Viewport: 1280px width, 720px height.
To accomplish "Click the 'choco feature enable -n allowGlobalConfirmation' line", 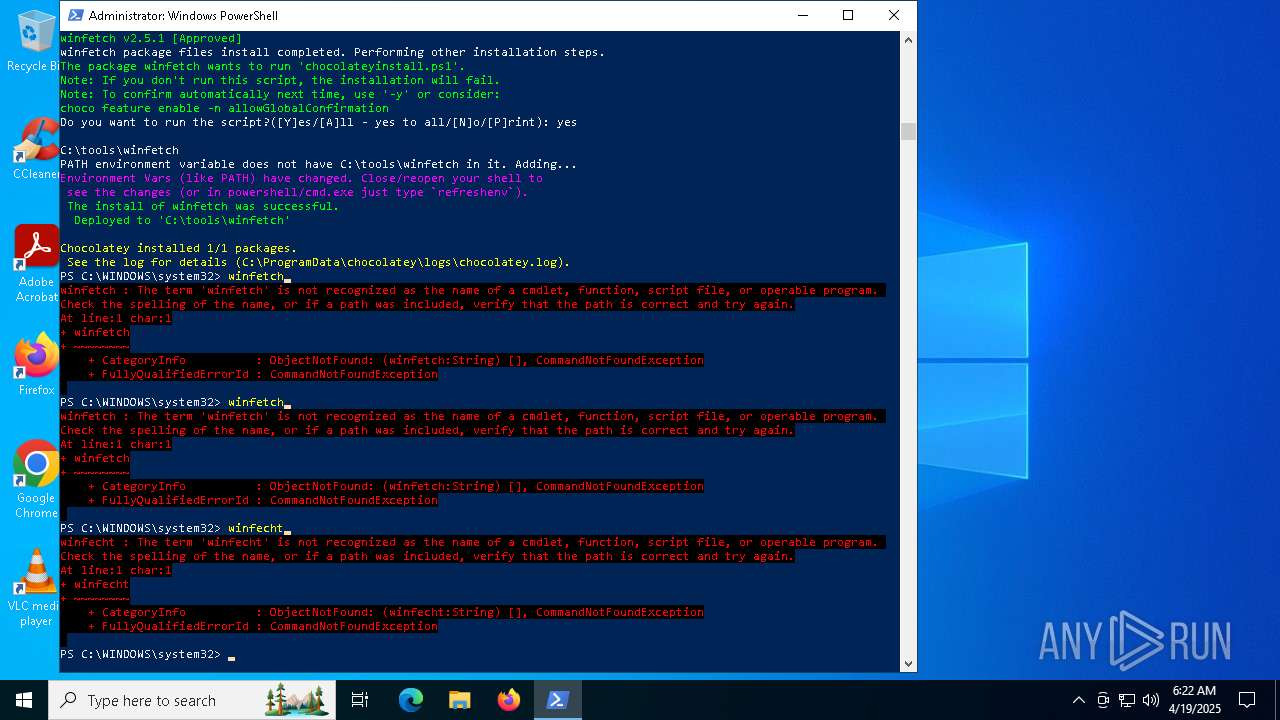I will (224, 108).
